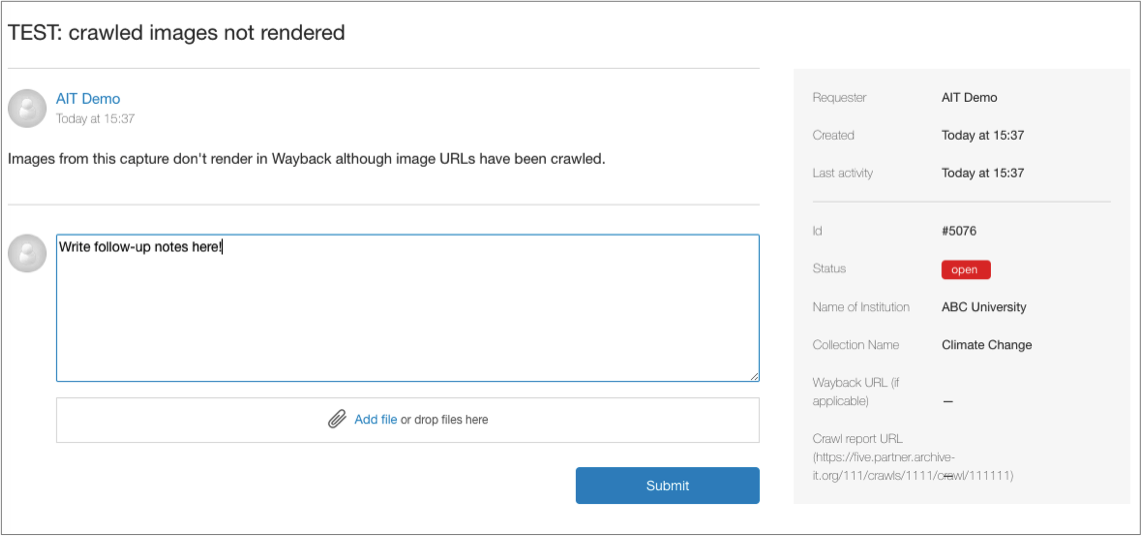
Task: Click the avatar beside the reply box
Action: pyautogui.click(x=27, y=254)
